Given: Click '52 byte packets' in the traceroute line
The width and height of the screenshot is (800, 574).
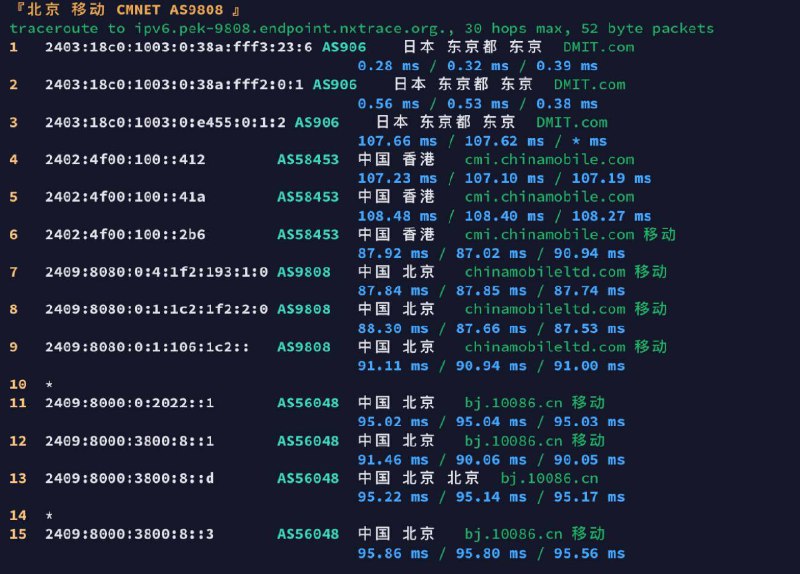Looking at the screenshot, I should tap(647, 29).
